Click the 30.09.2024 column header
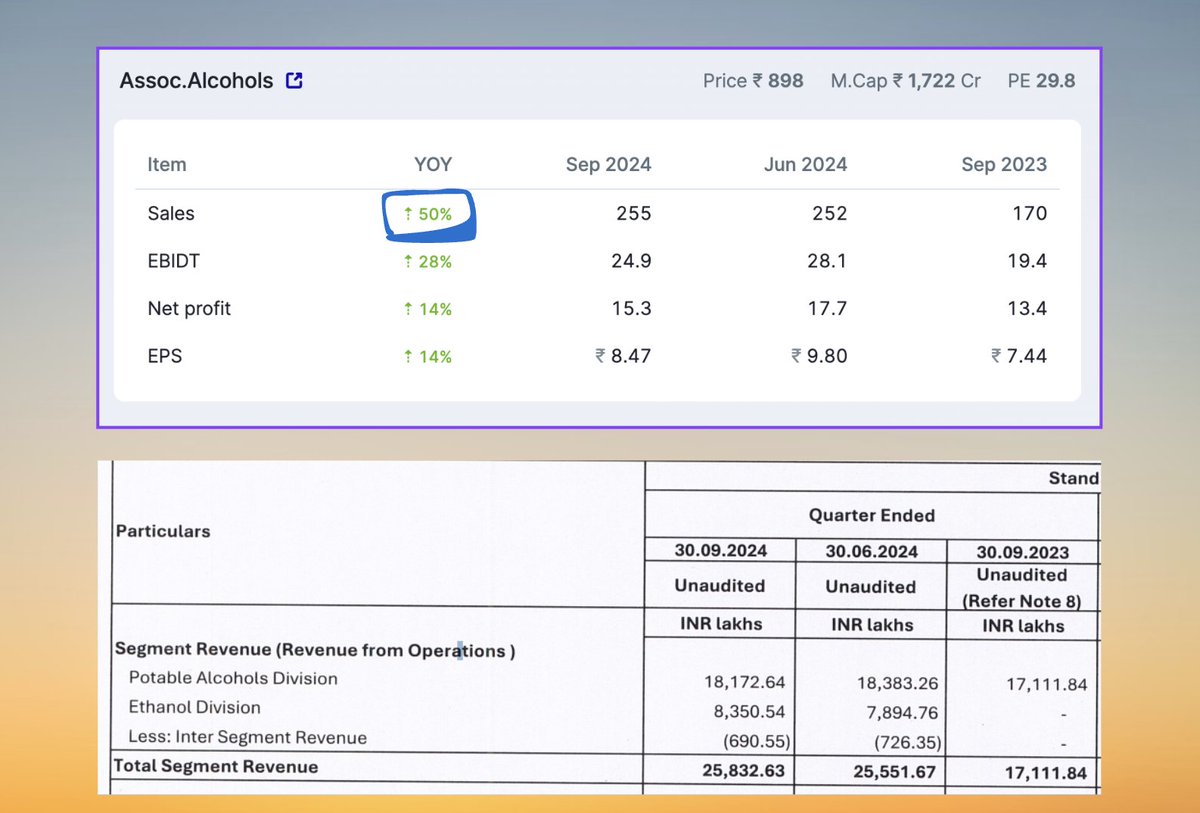1200x813 pixels. pos(720,551)
